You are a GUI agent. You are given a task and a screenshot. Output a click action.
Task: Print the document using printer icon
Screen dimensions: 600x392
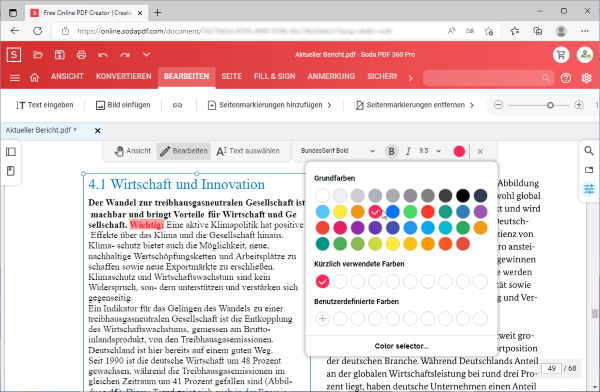pos(81,55)
